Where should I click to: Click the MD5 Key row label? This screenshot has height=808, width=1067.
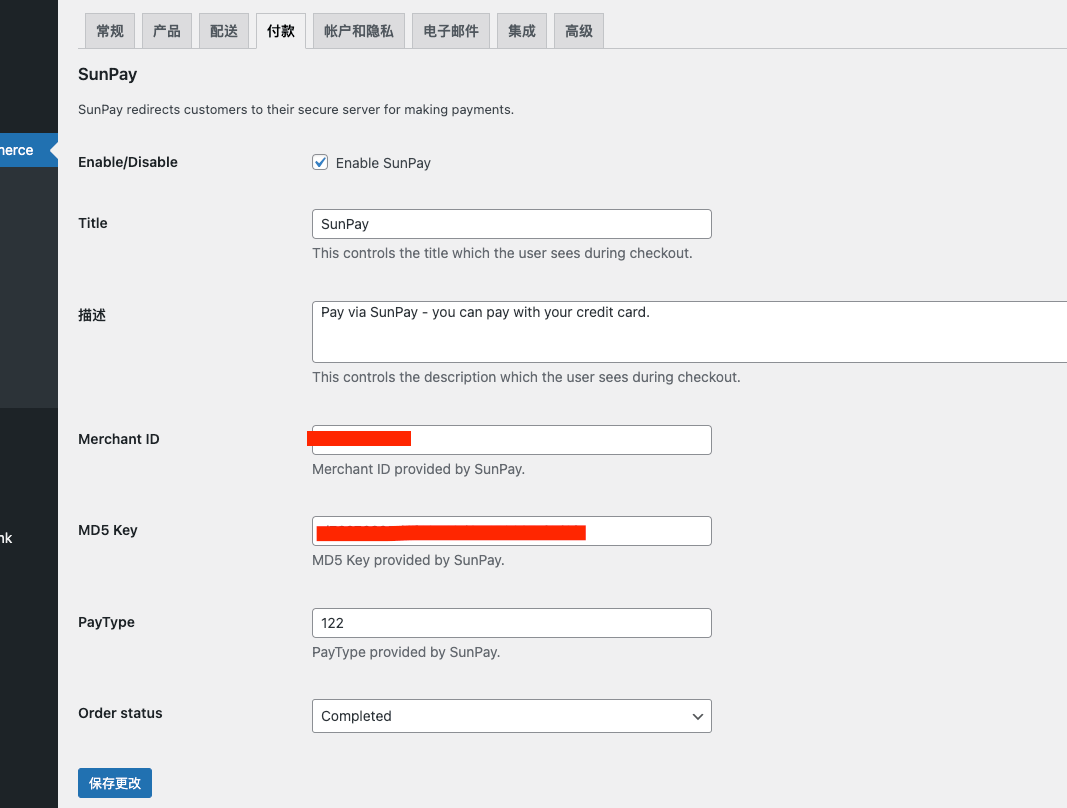pos(108,530)
